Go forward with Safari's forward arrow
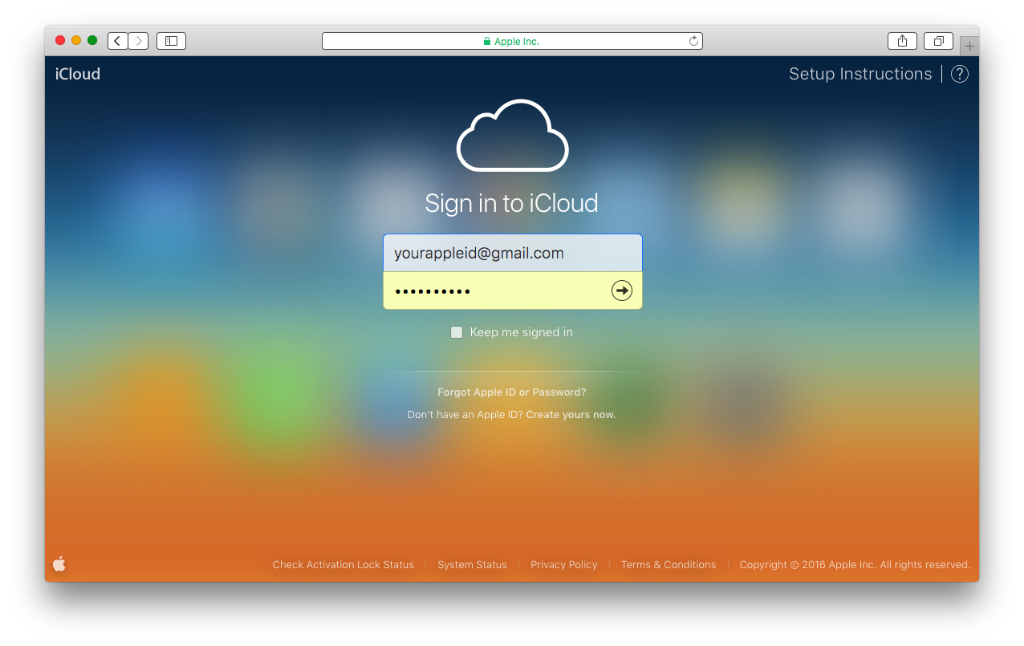The width and height of the screenshot is (1024, 646). click(x=138, y=41)
